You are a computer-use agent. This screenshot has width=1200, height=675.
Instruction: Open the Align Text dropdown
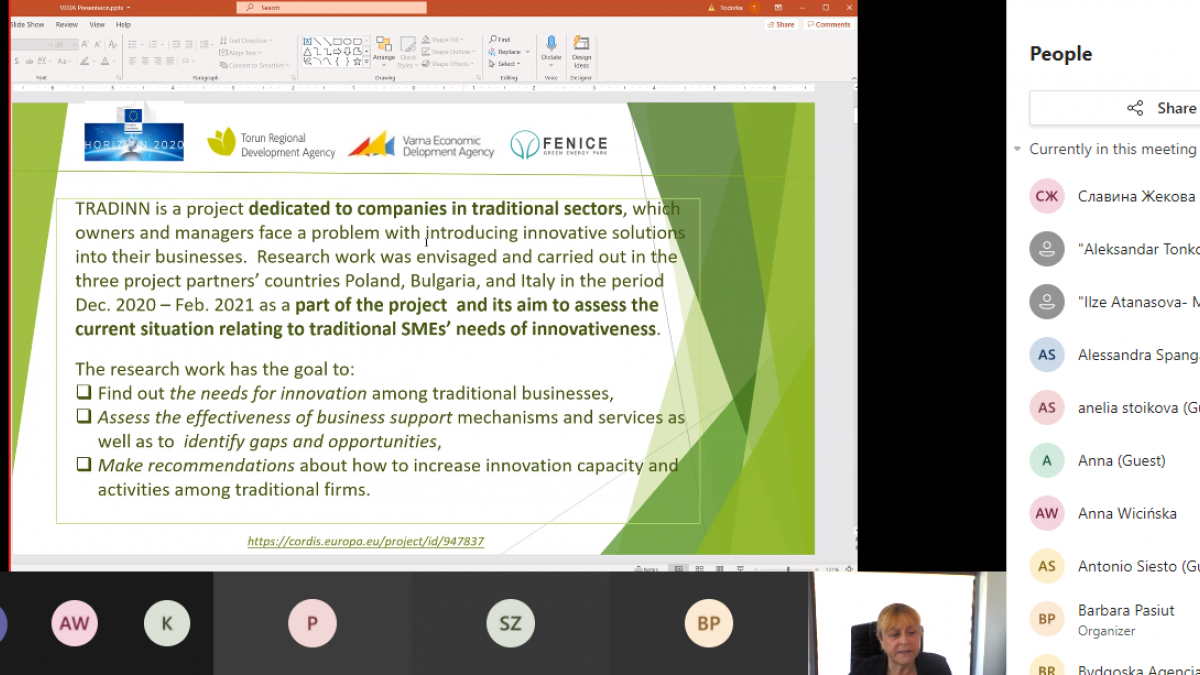click(x=240, y=53)
